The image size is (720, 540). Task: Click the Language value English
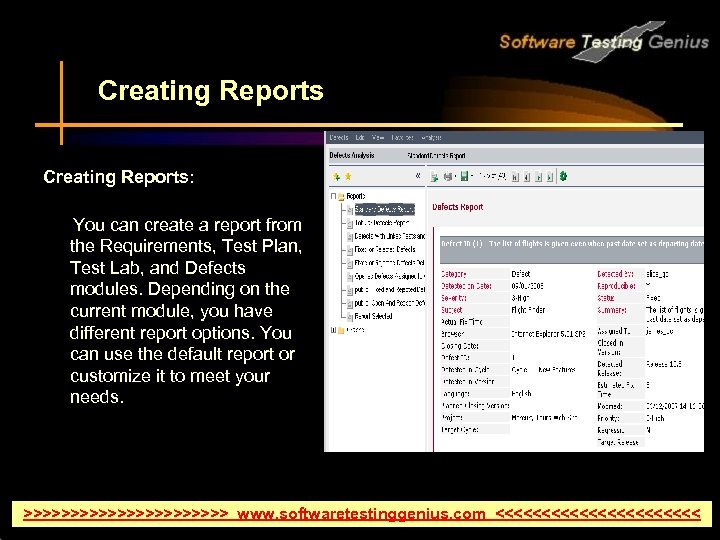click(521, 394)
